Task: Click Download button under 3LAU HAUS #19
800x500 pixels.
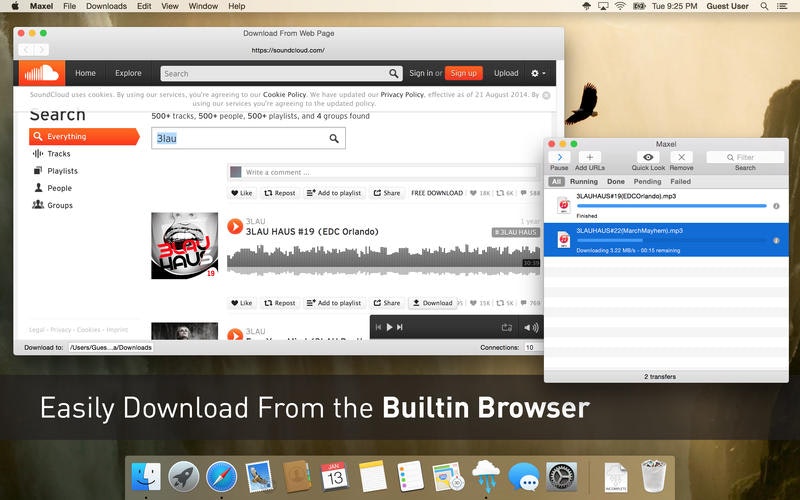Action: coord(433,303)
